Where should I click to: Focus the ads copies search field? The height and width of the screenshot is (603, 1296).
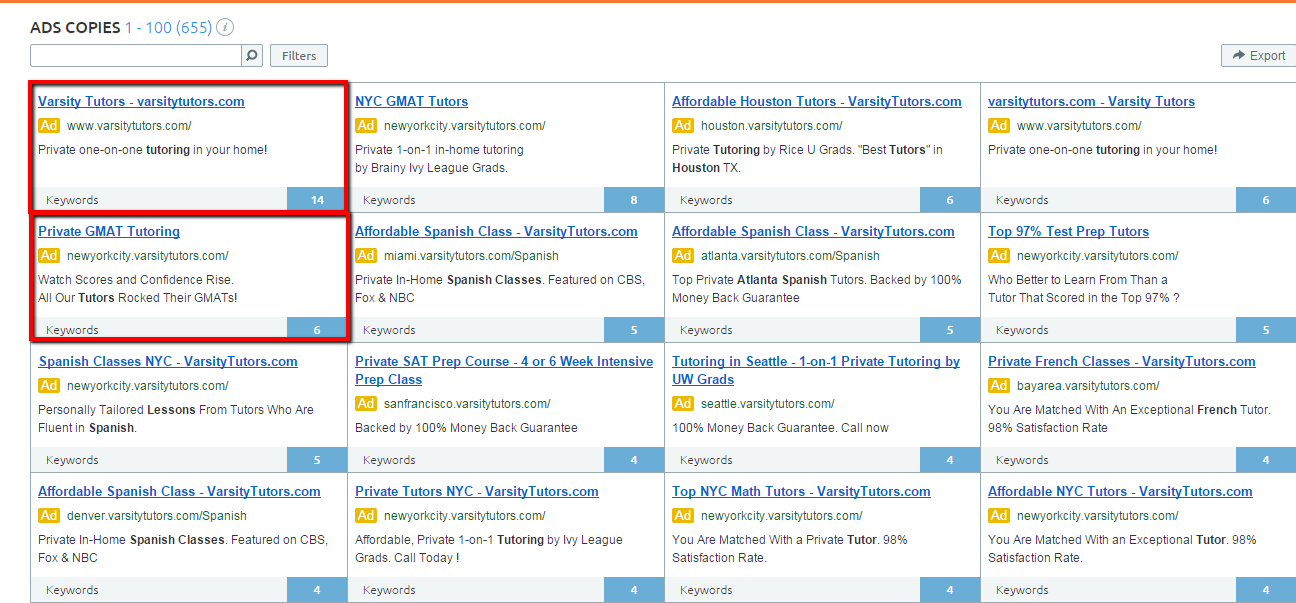[136, 56]
